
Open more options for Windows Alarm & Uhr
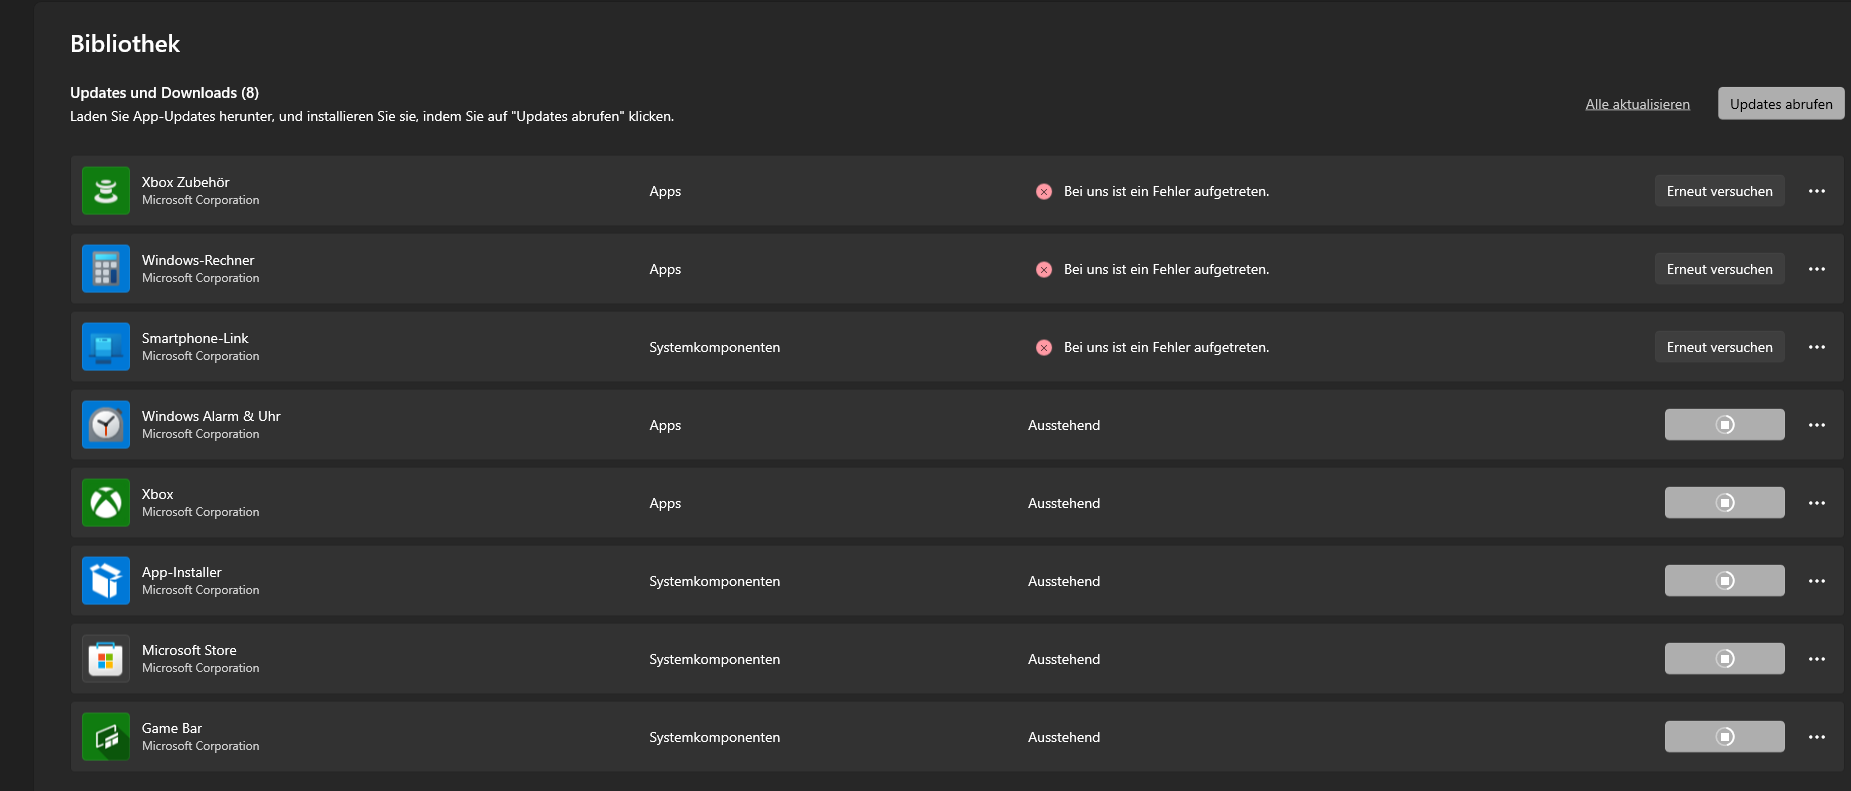tap(1817, 425)
